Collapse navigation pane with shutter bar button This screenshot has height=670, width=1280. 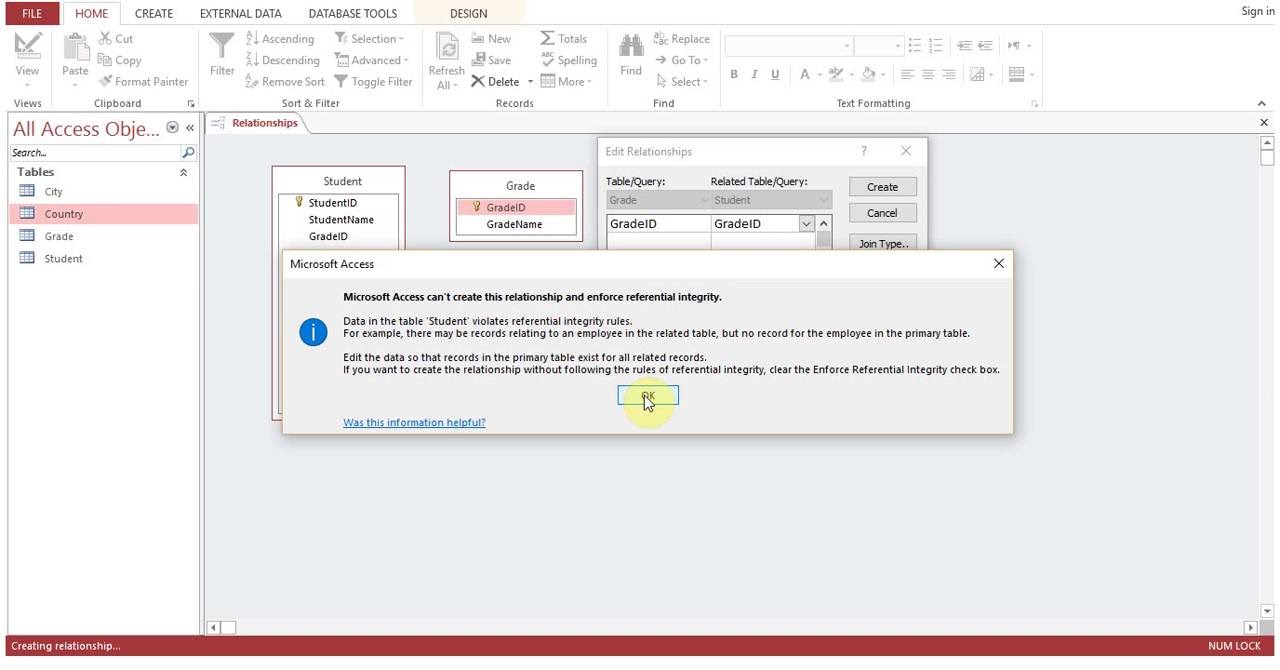190,128
